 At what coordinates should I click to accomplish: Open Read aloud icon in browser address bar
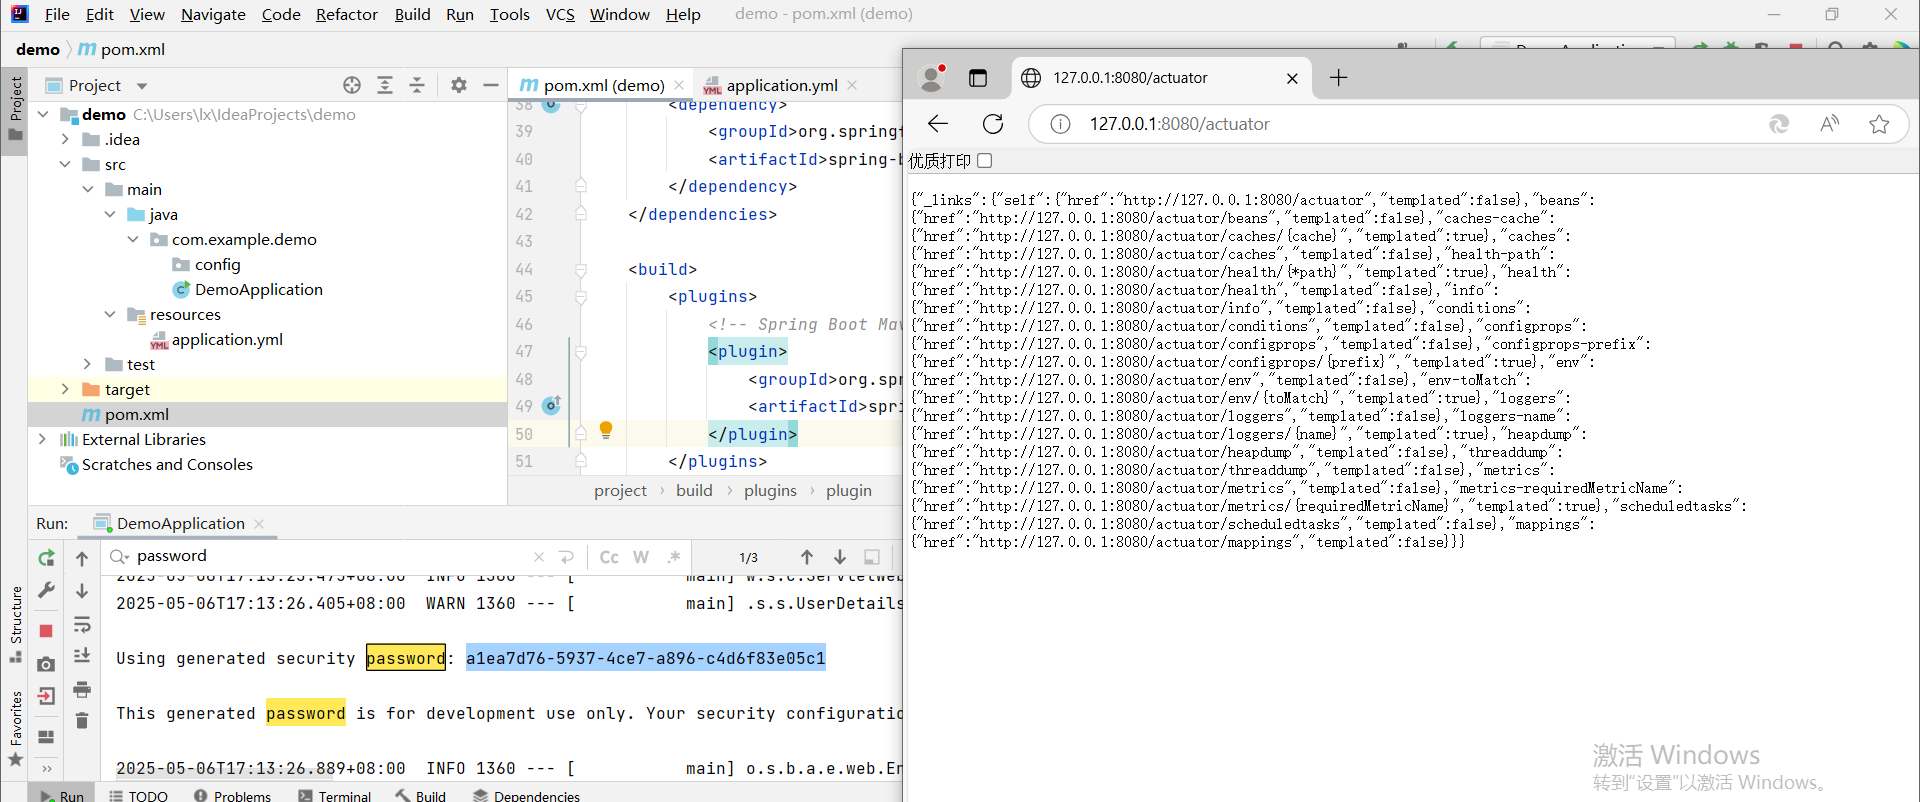click(x=1829, y=124)
